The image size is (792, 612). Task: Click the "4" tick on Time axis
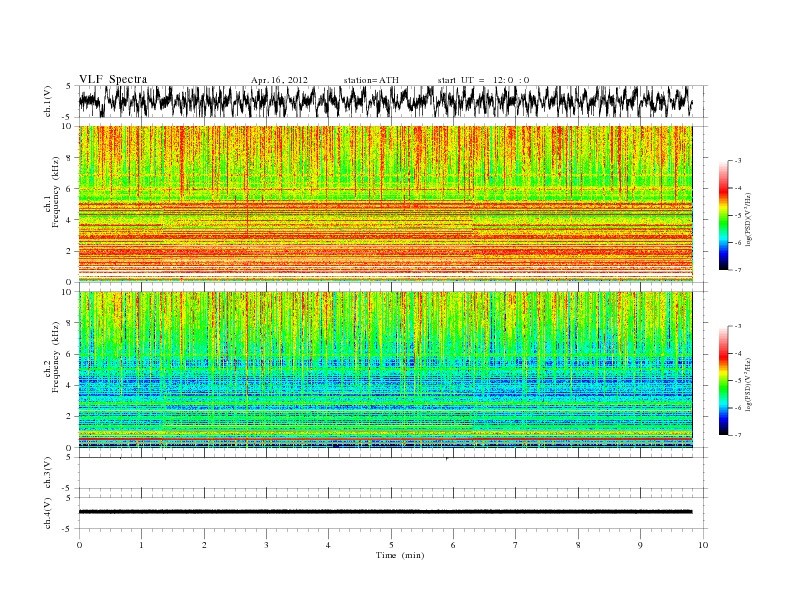(x=328, y=545)
